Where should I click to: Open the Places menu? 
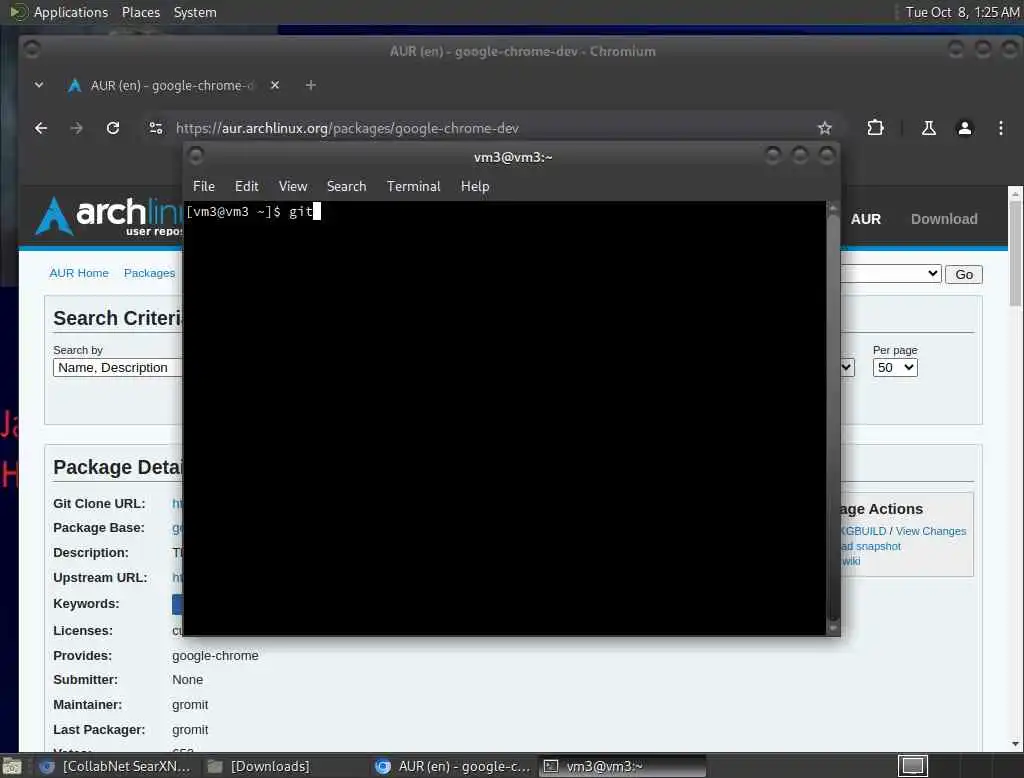(141, 12)
